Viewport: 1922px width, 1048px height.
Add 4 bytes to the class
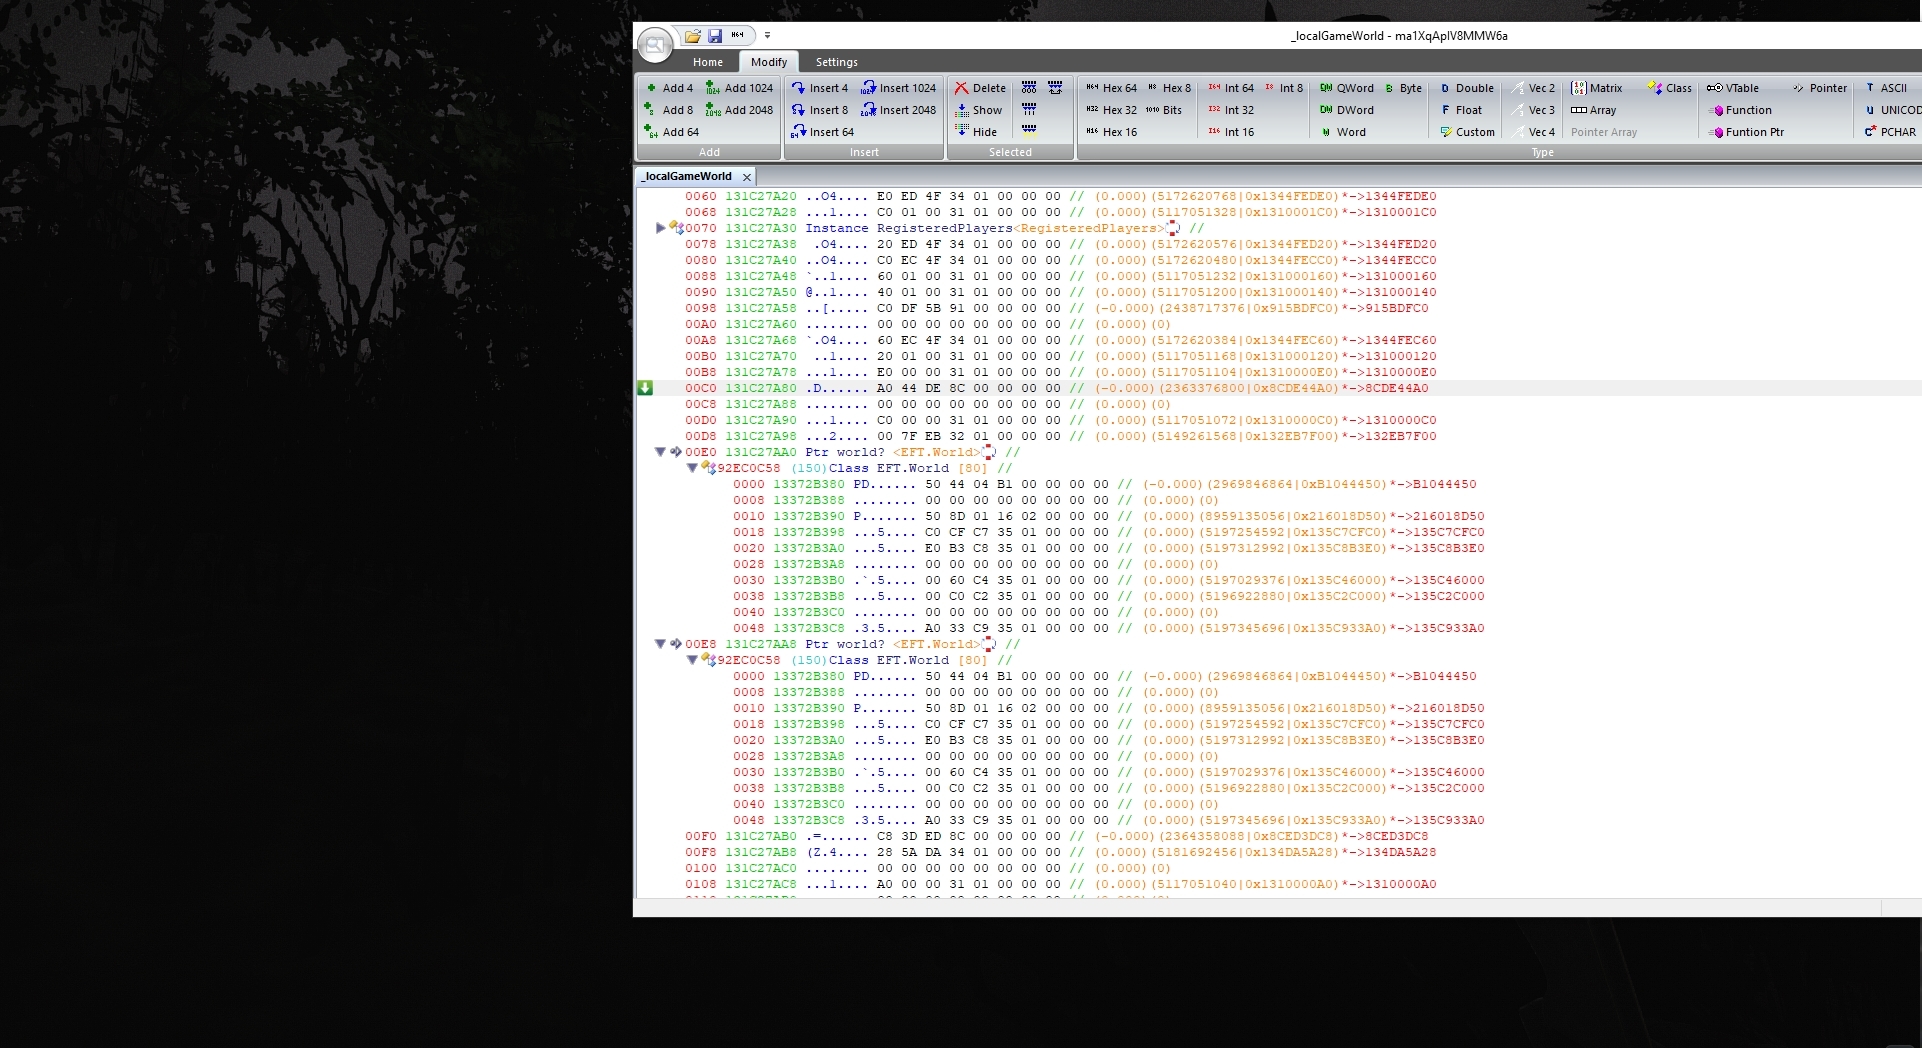pyautogui.click(x=669, y=88)
